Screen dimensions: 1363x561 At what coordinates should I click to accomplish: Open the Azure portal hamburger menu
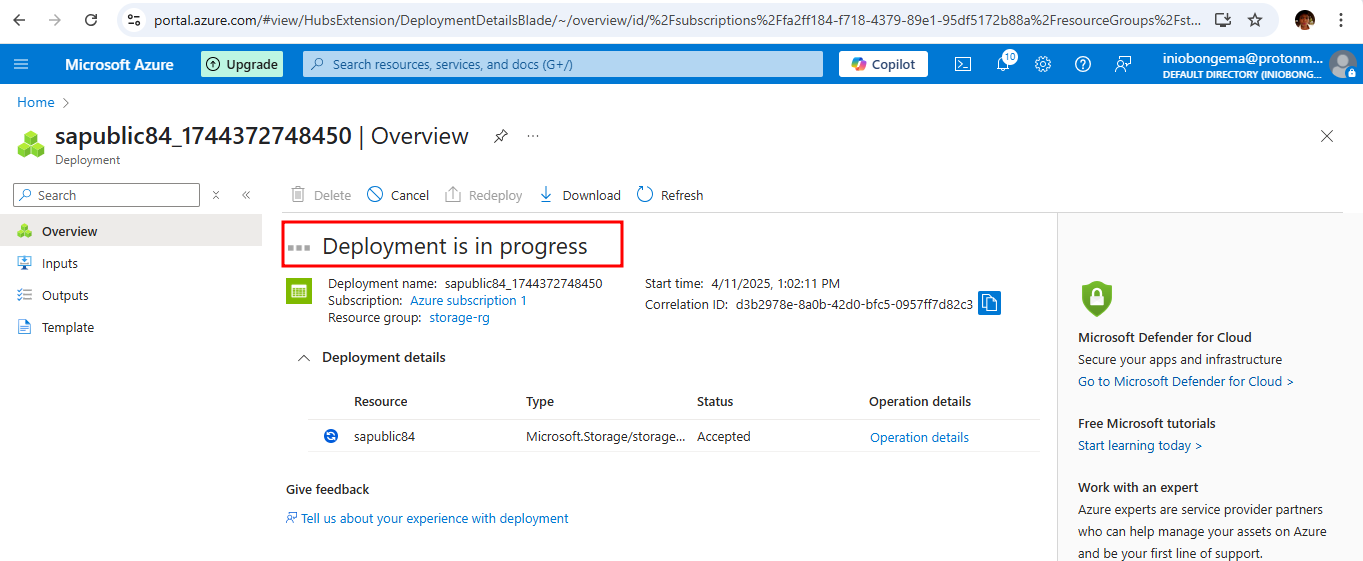pyautogui.click(x=21, y=64)
